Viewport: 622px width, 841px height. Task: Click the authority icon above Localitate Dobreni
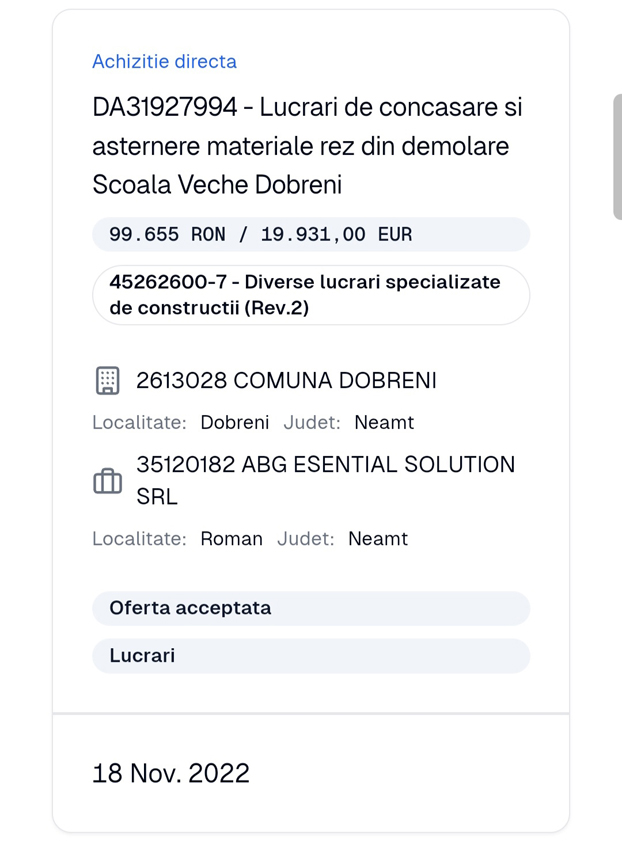[x=107, y=380]
